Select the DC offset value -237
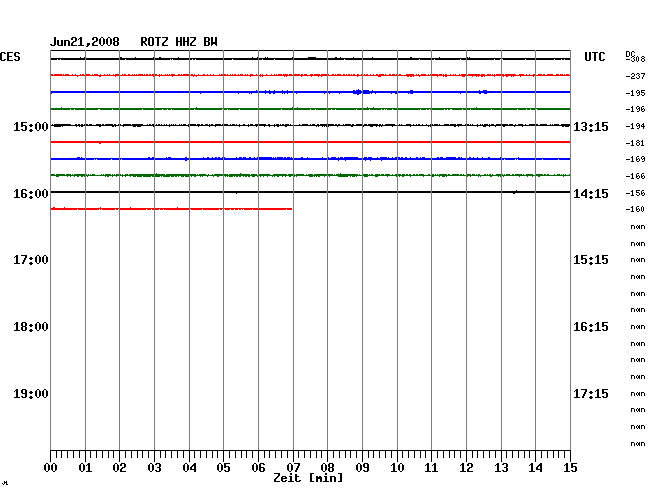Image resolution: width=650 pixels, height=494 pixels. (x=635, y=76)
